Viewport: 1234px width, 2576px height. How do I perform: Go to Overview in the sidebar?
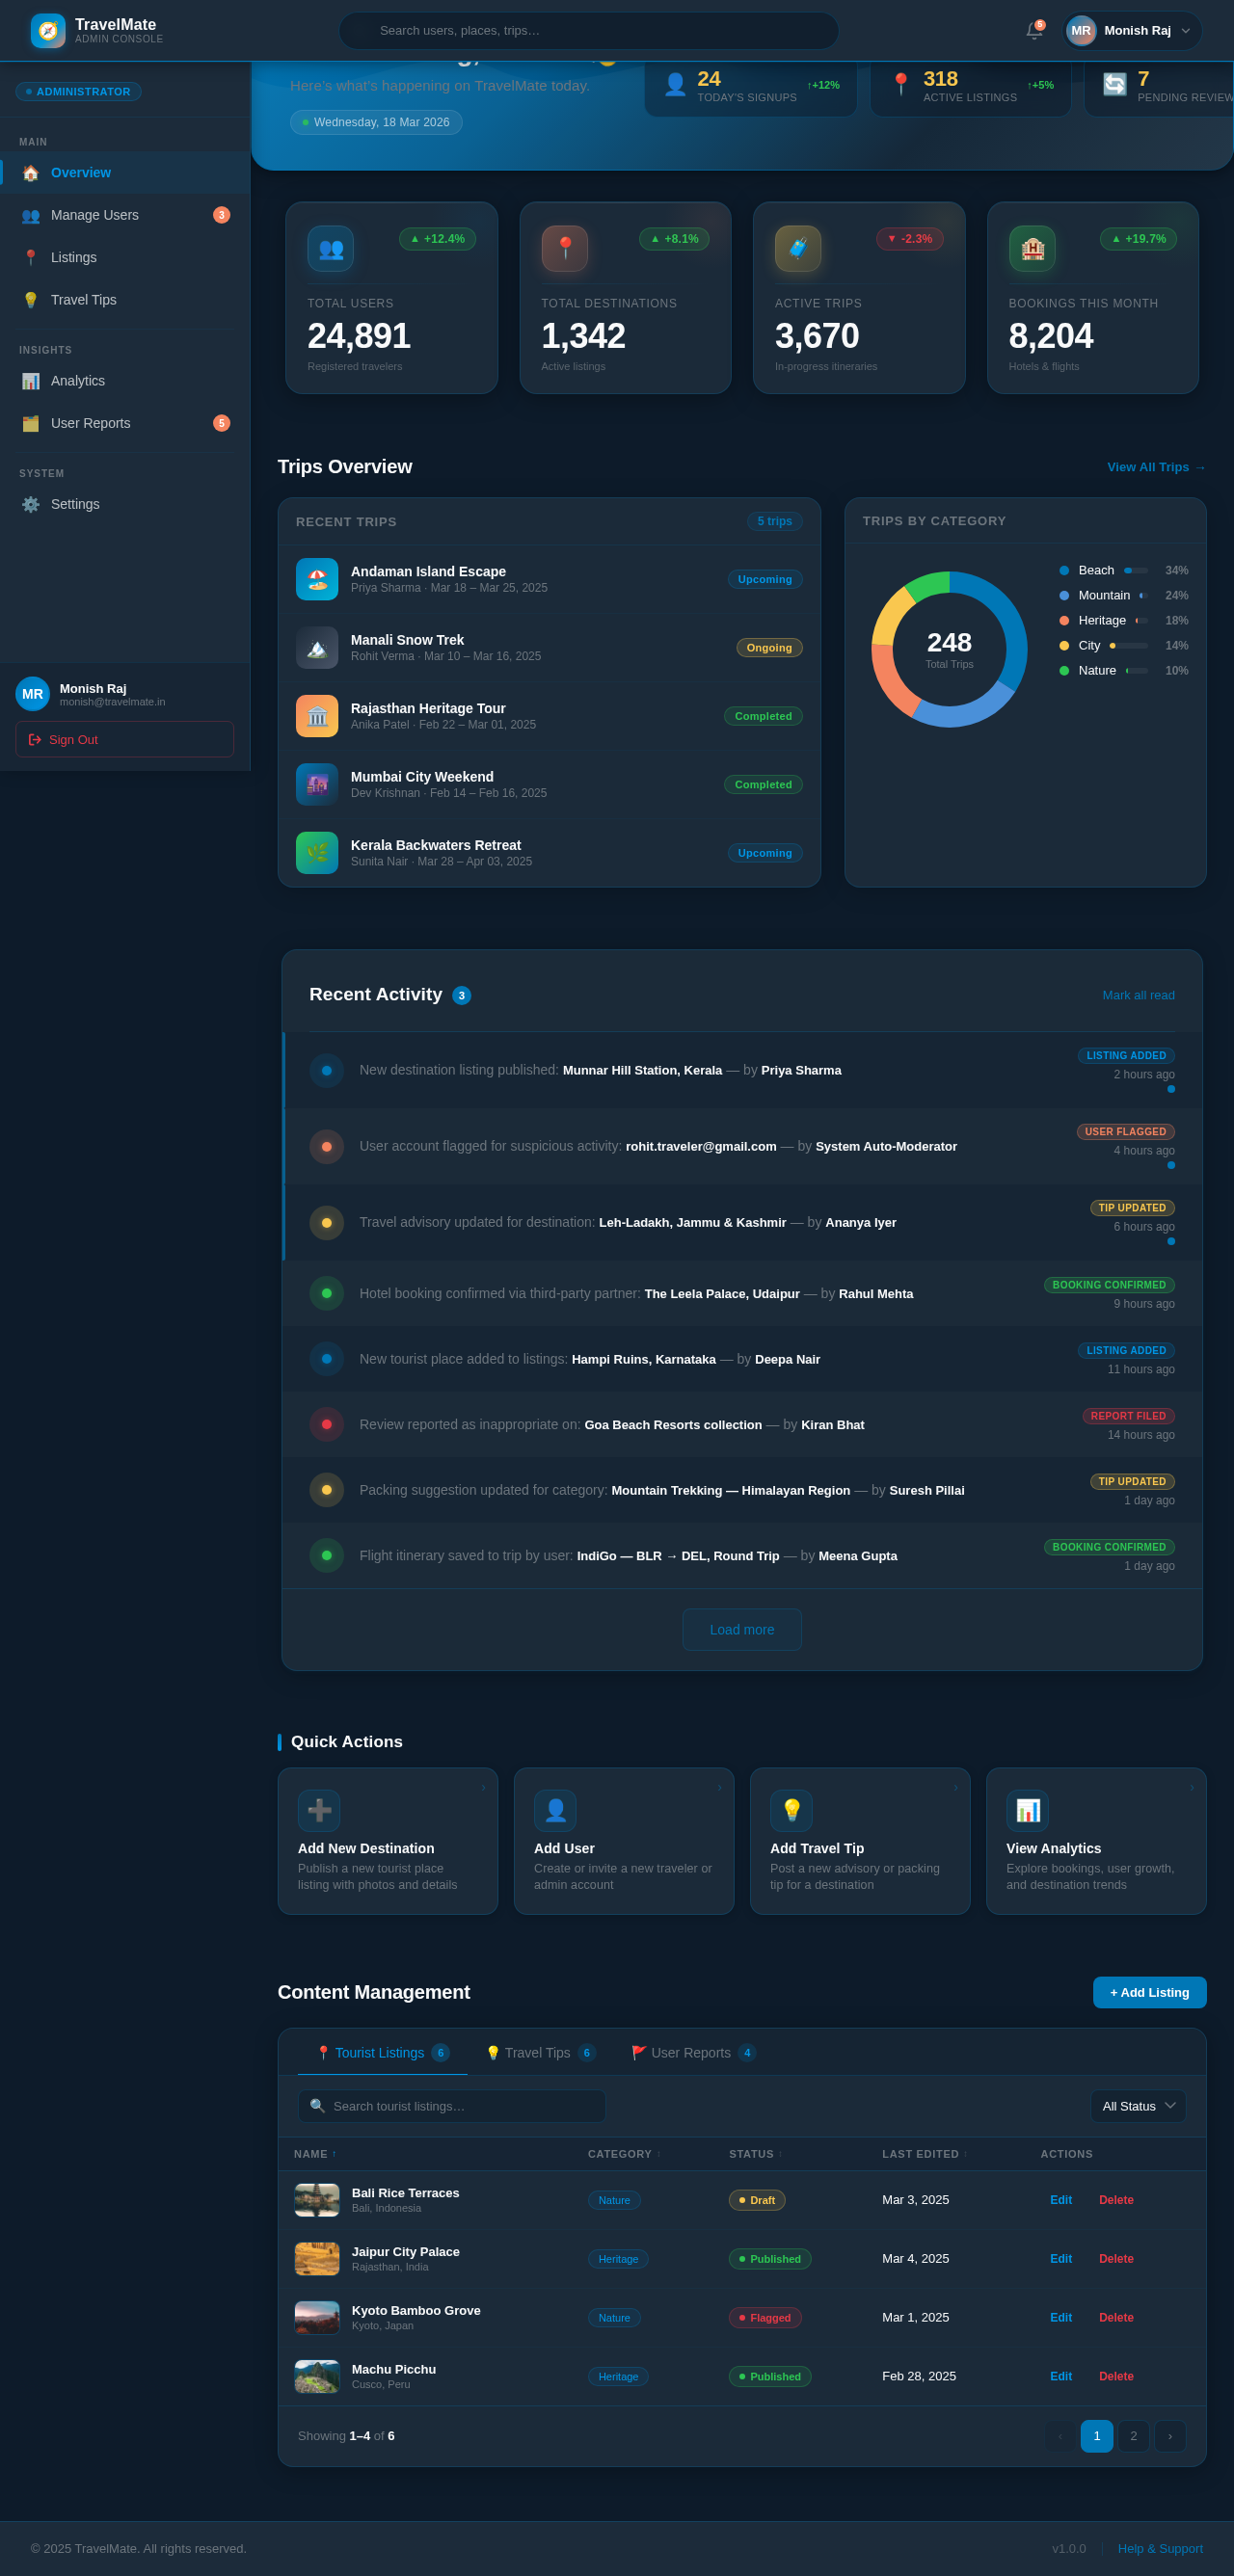click(125, 173)
